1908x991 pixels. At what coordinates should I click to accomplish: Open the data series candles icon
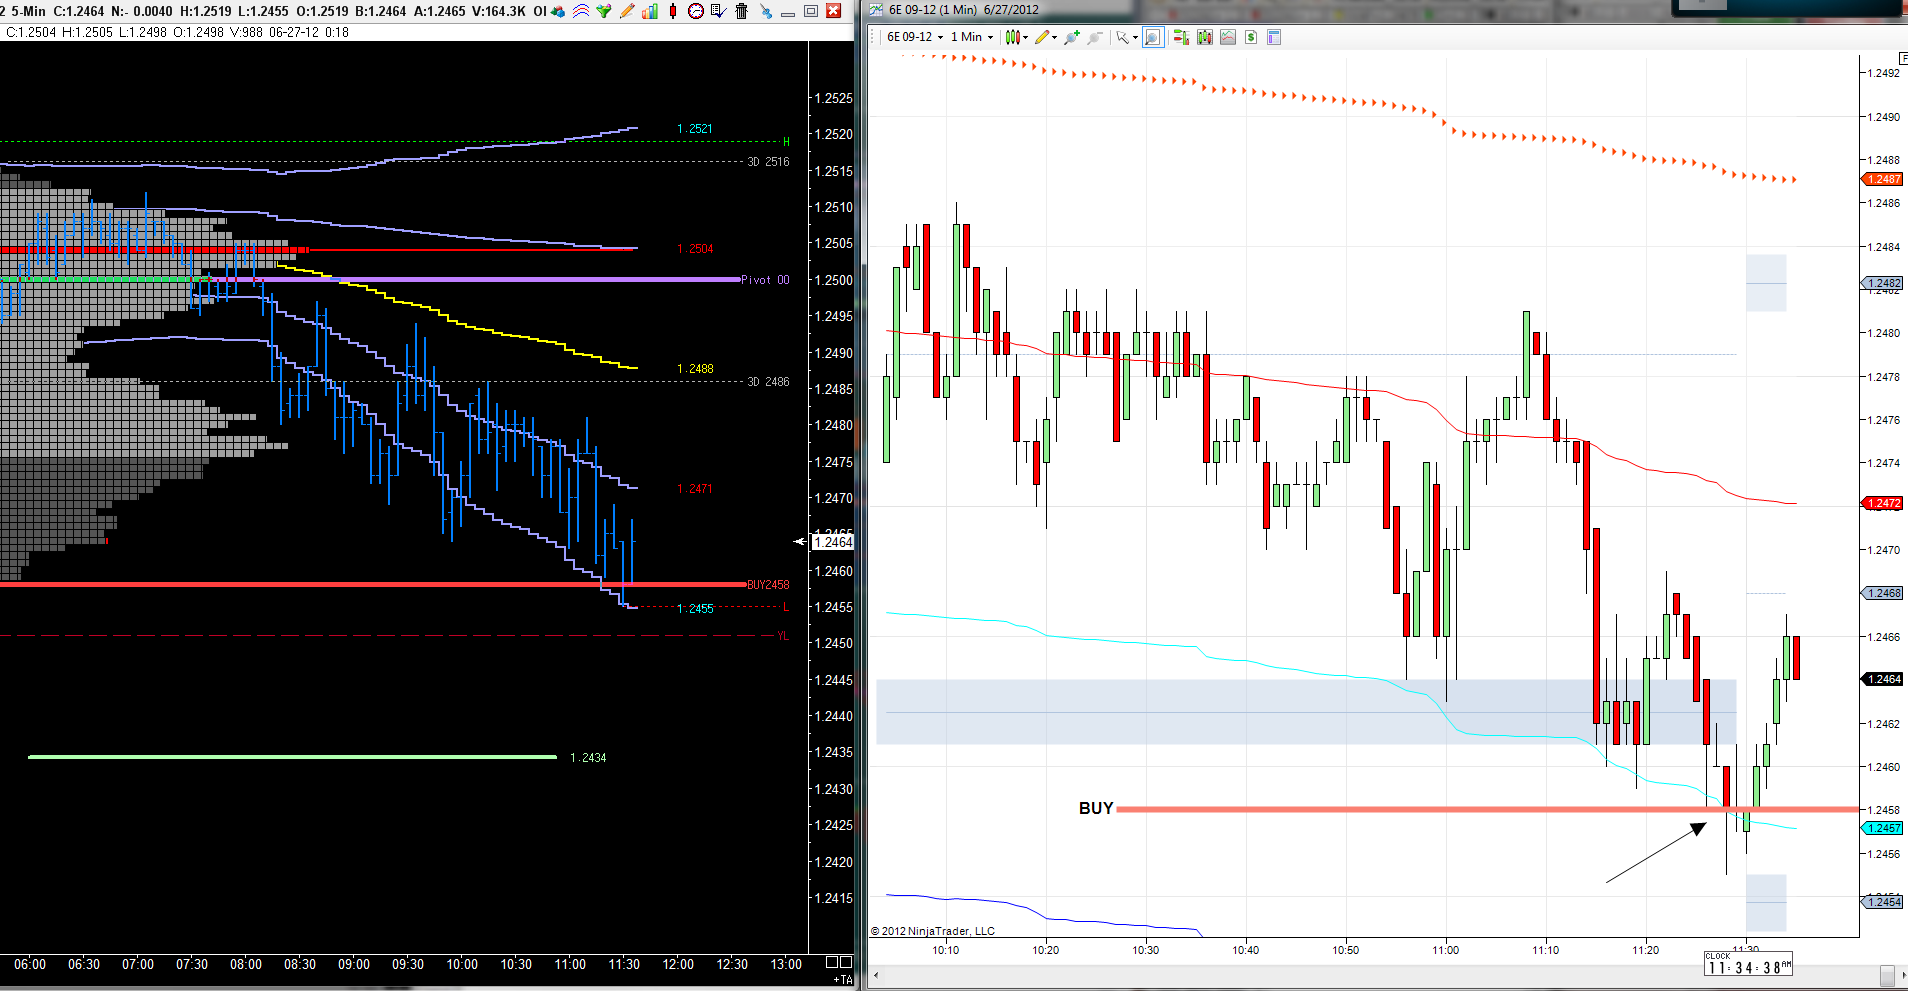(1204, 37)
